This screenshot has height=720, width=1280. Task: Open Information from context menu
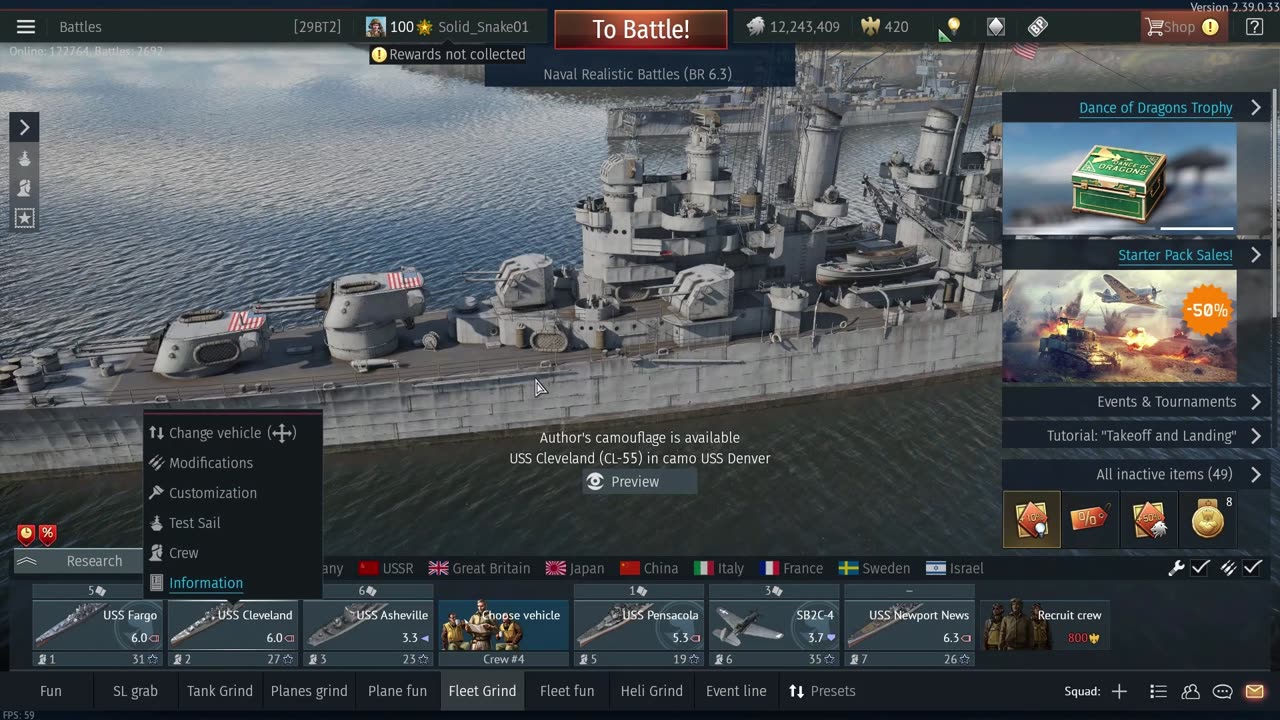233,583
